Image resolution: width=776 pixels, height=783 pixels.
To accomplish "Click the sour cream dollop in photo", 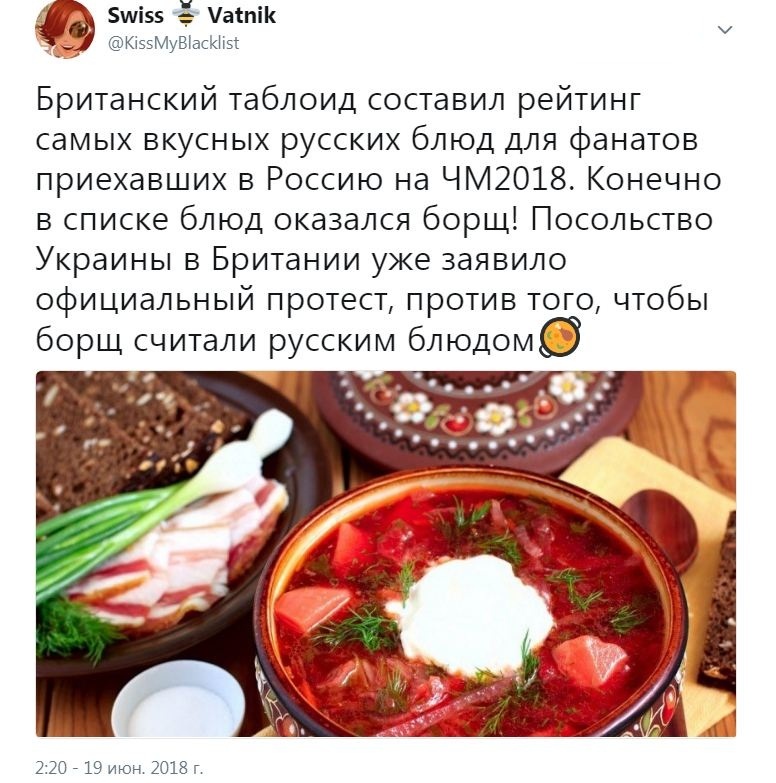I will click(x=472, y=612).
